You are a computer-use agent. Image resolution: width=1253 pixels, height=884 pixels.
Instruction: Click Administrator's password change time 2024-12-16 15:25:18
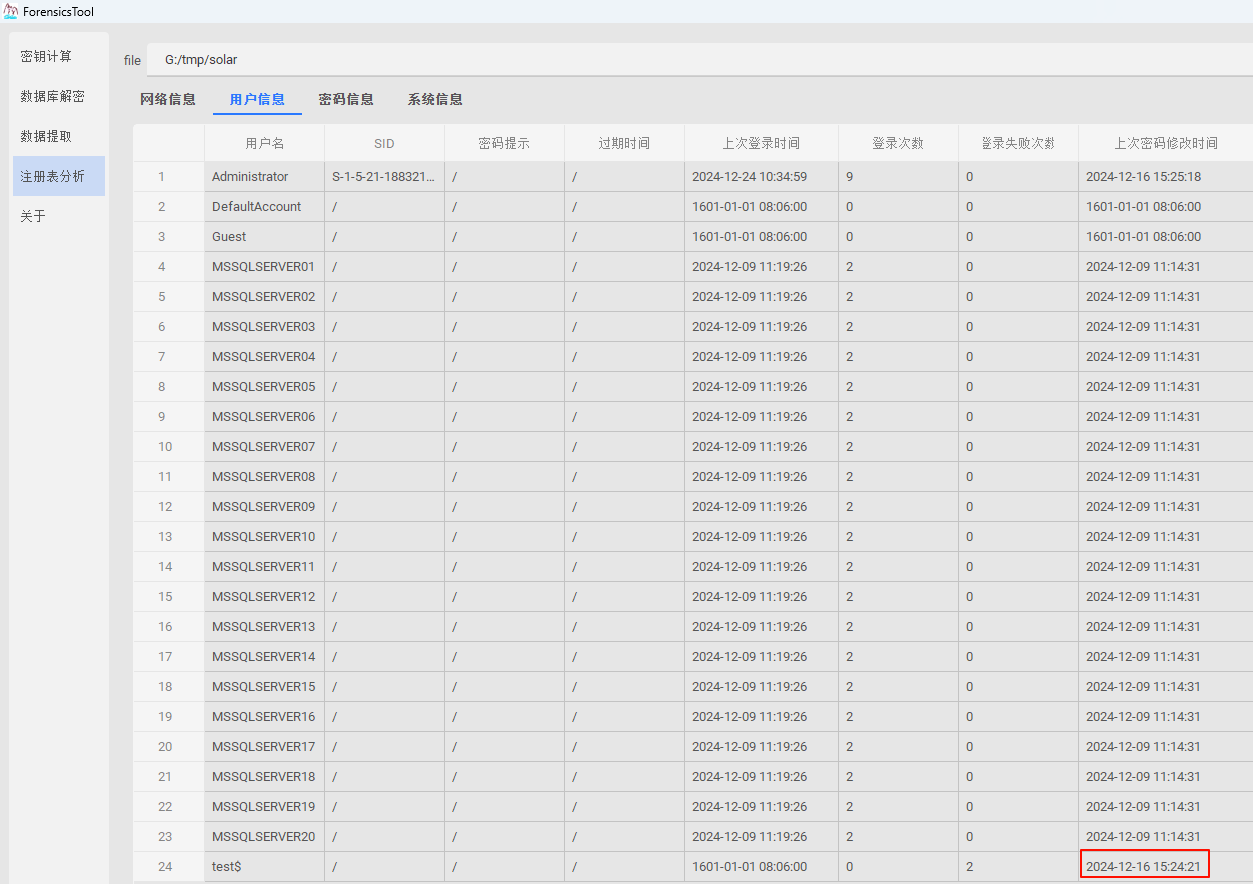1166,177
